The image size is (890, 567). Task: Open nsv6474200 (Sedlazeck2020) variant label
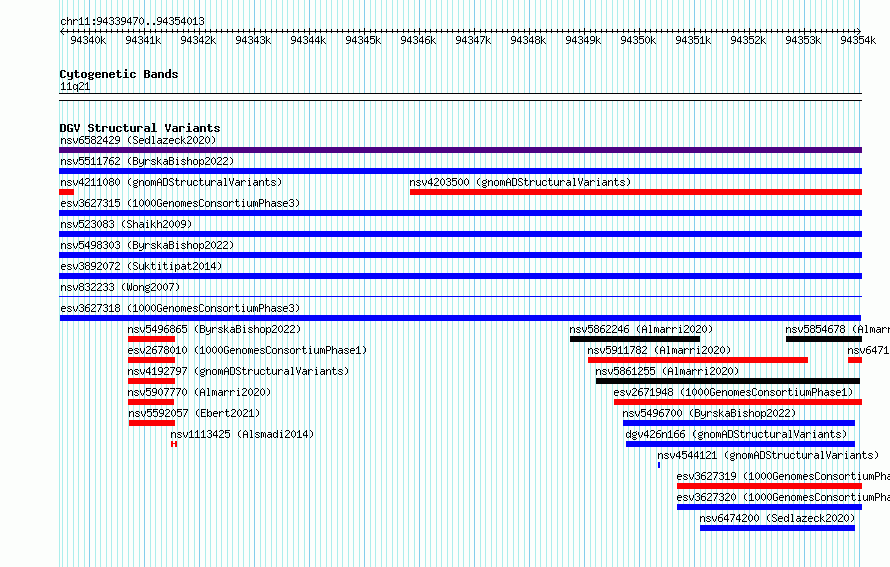[x=777, y=518]
